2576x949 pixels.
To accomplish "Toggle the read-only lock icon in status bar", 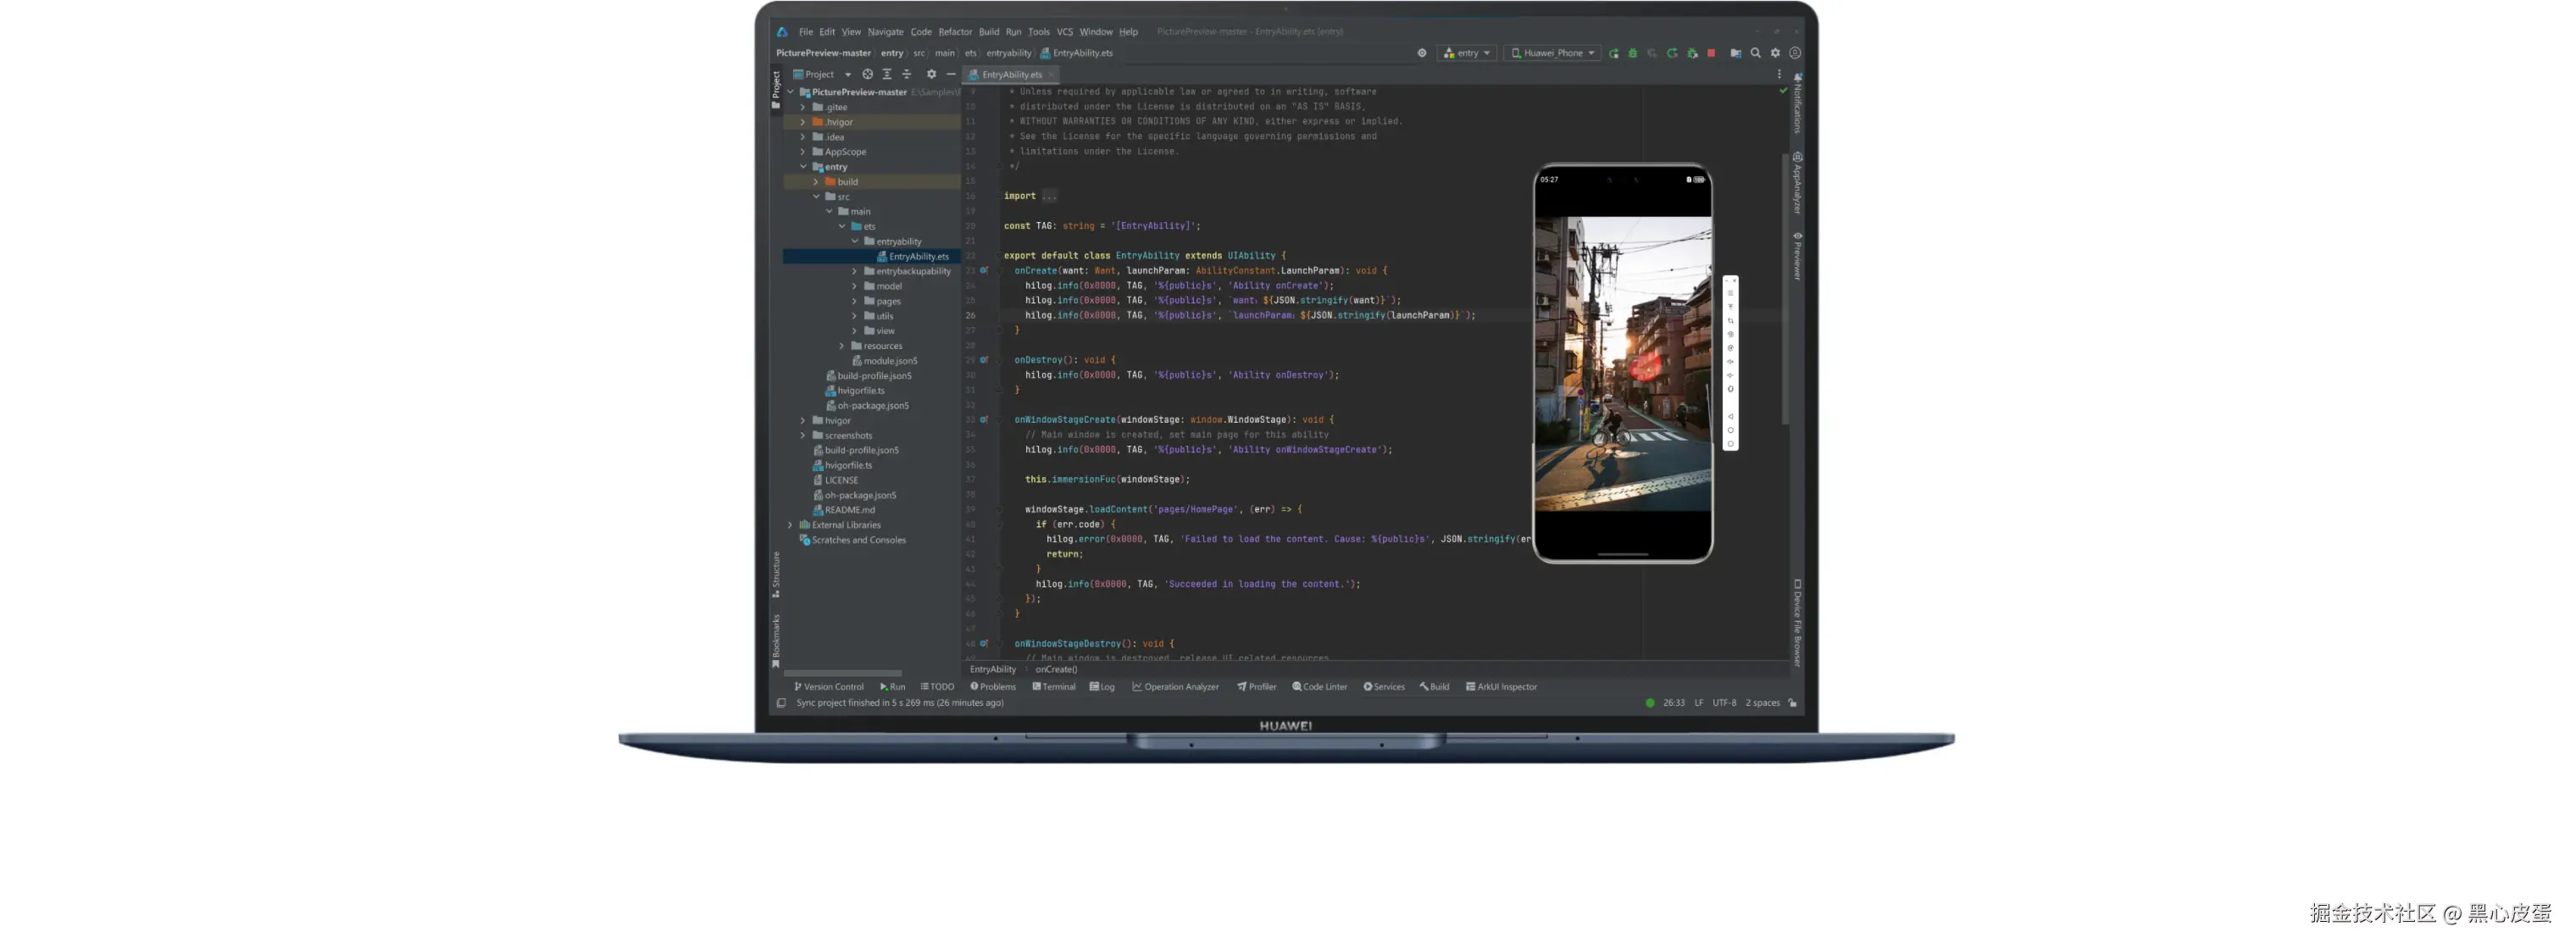I will click(x=1793, y=703).
